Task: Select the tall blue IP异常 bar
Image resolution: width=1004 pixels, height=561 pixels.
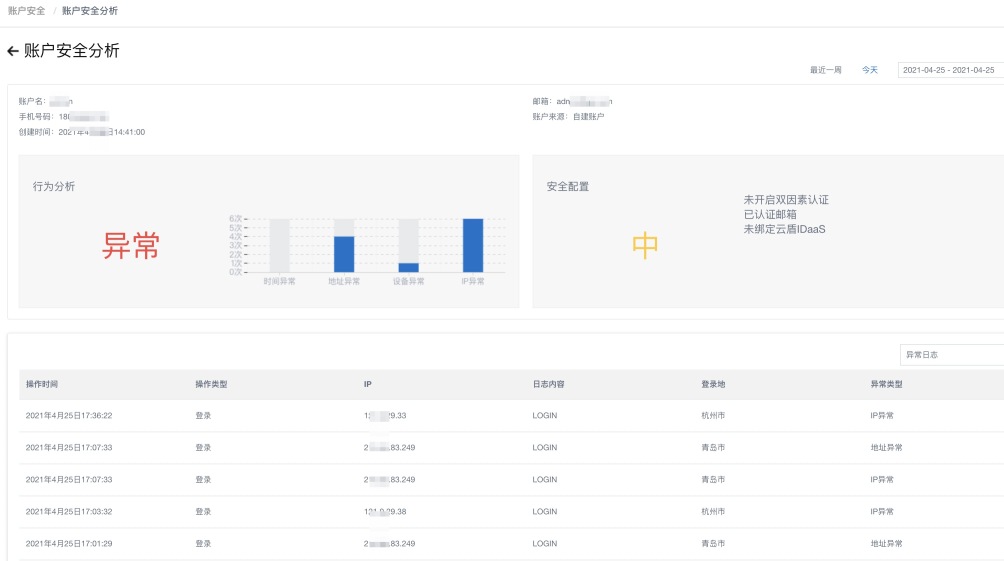Action: [473, 245]
